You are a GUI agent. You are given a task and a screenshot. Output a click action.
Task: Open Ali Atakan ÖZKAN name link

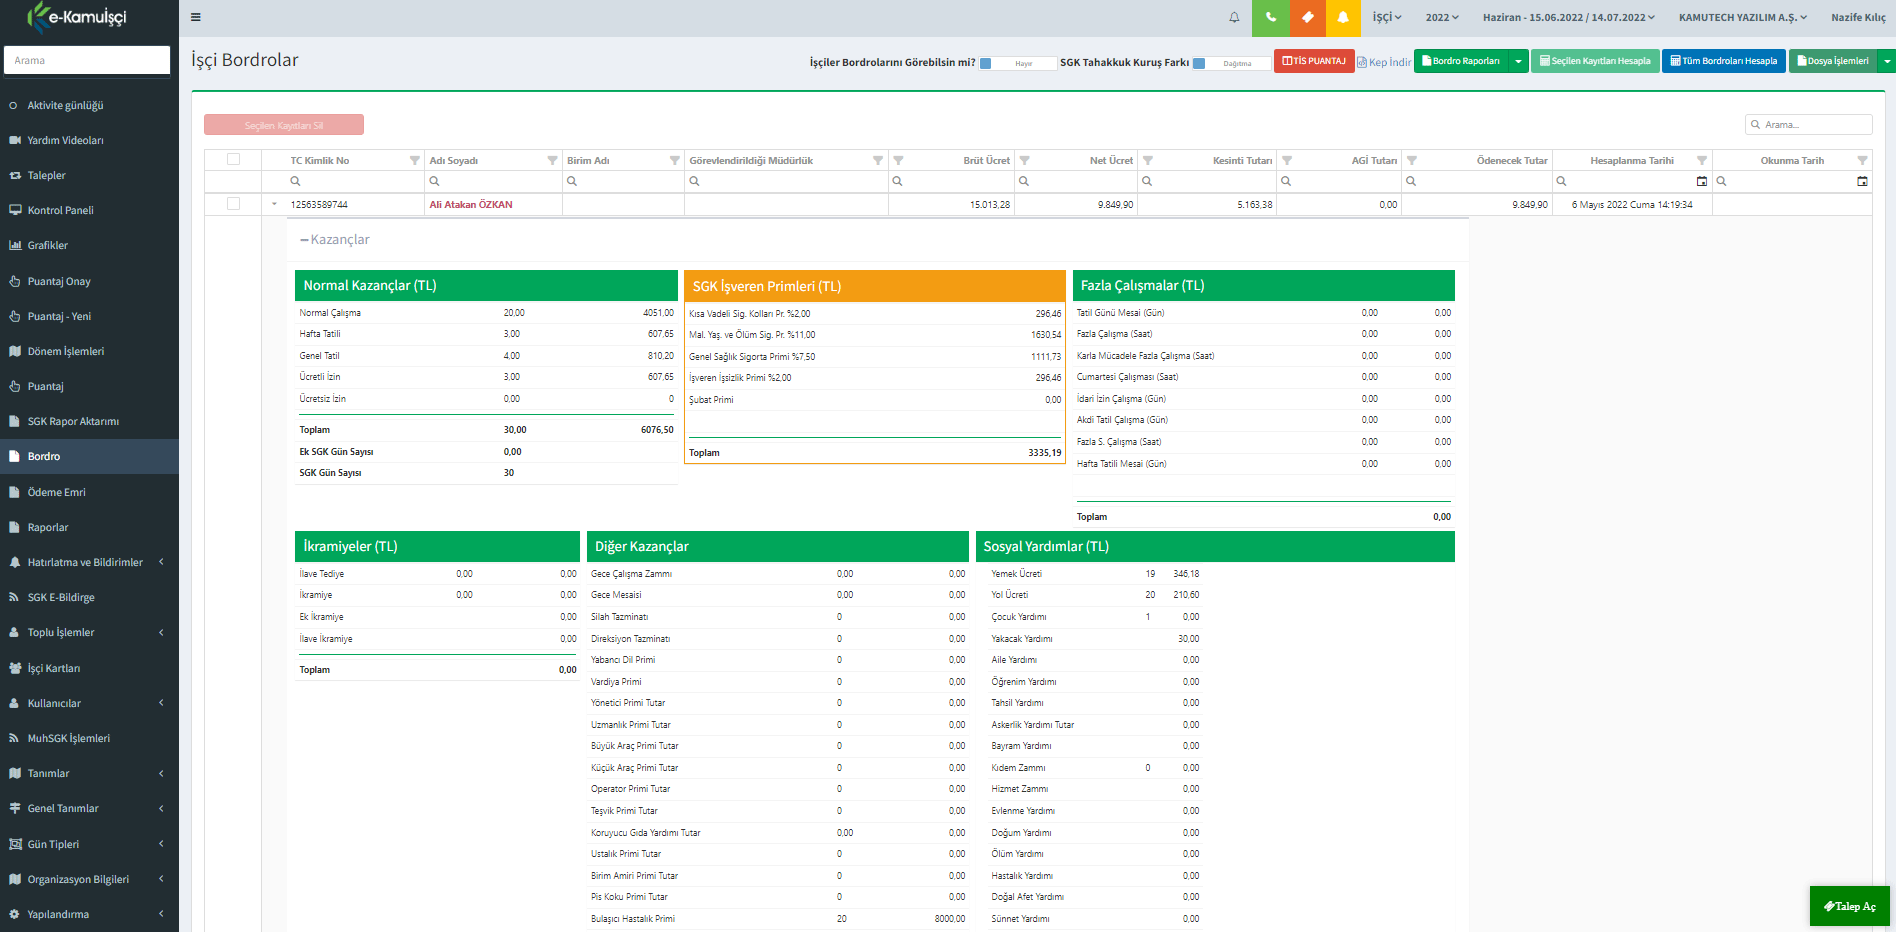click(471, 205)
